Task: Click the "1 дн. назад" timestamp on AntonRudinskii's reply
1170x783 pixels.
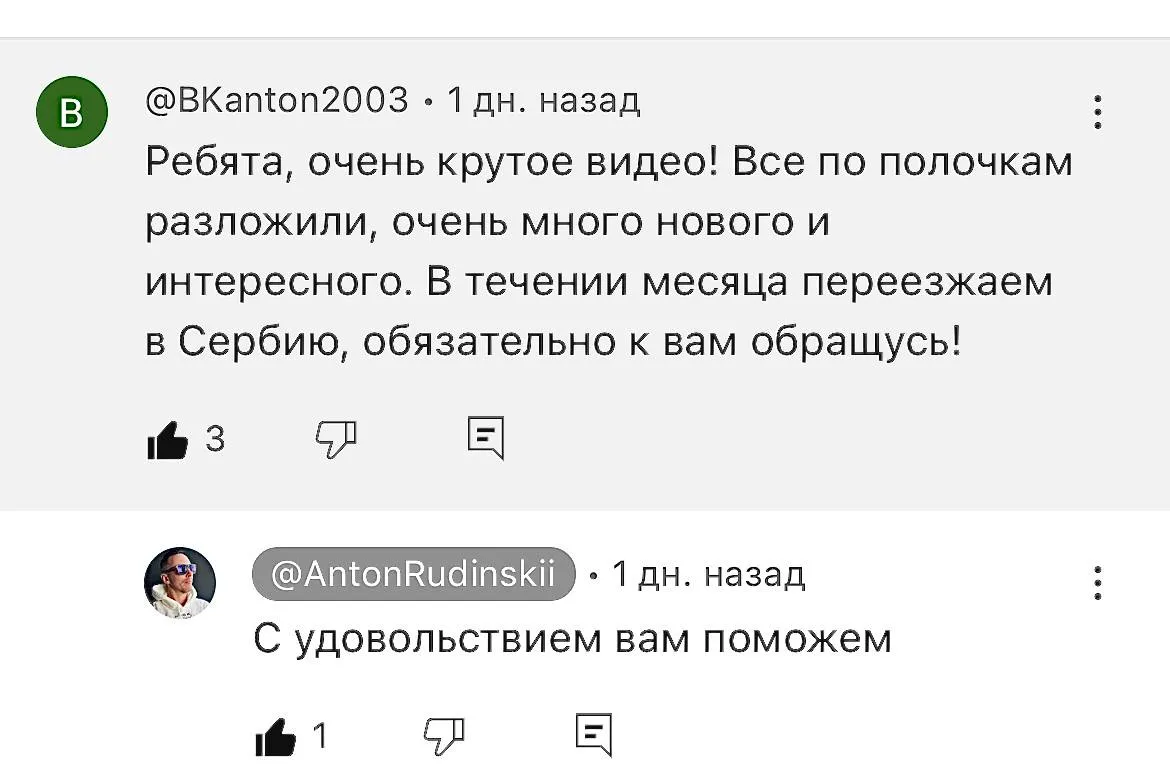Action: (708, 574)
